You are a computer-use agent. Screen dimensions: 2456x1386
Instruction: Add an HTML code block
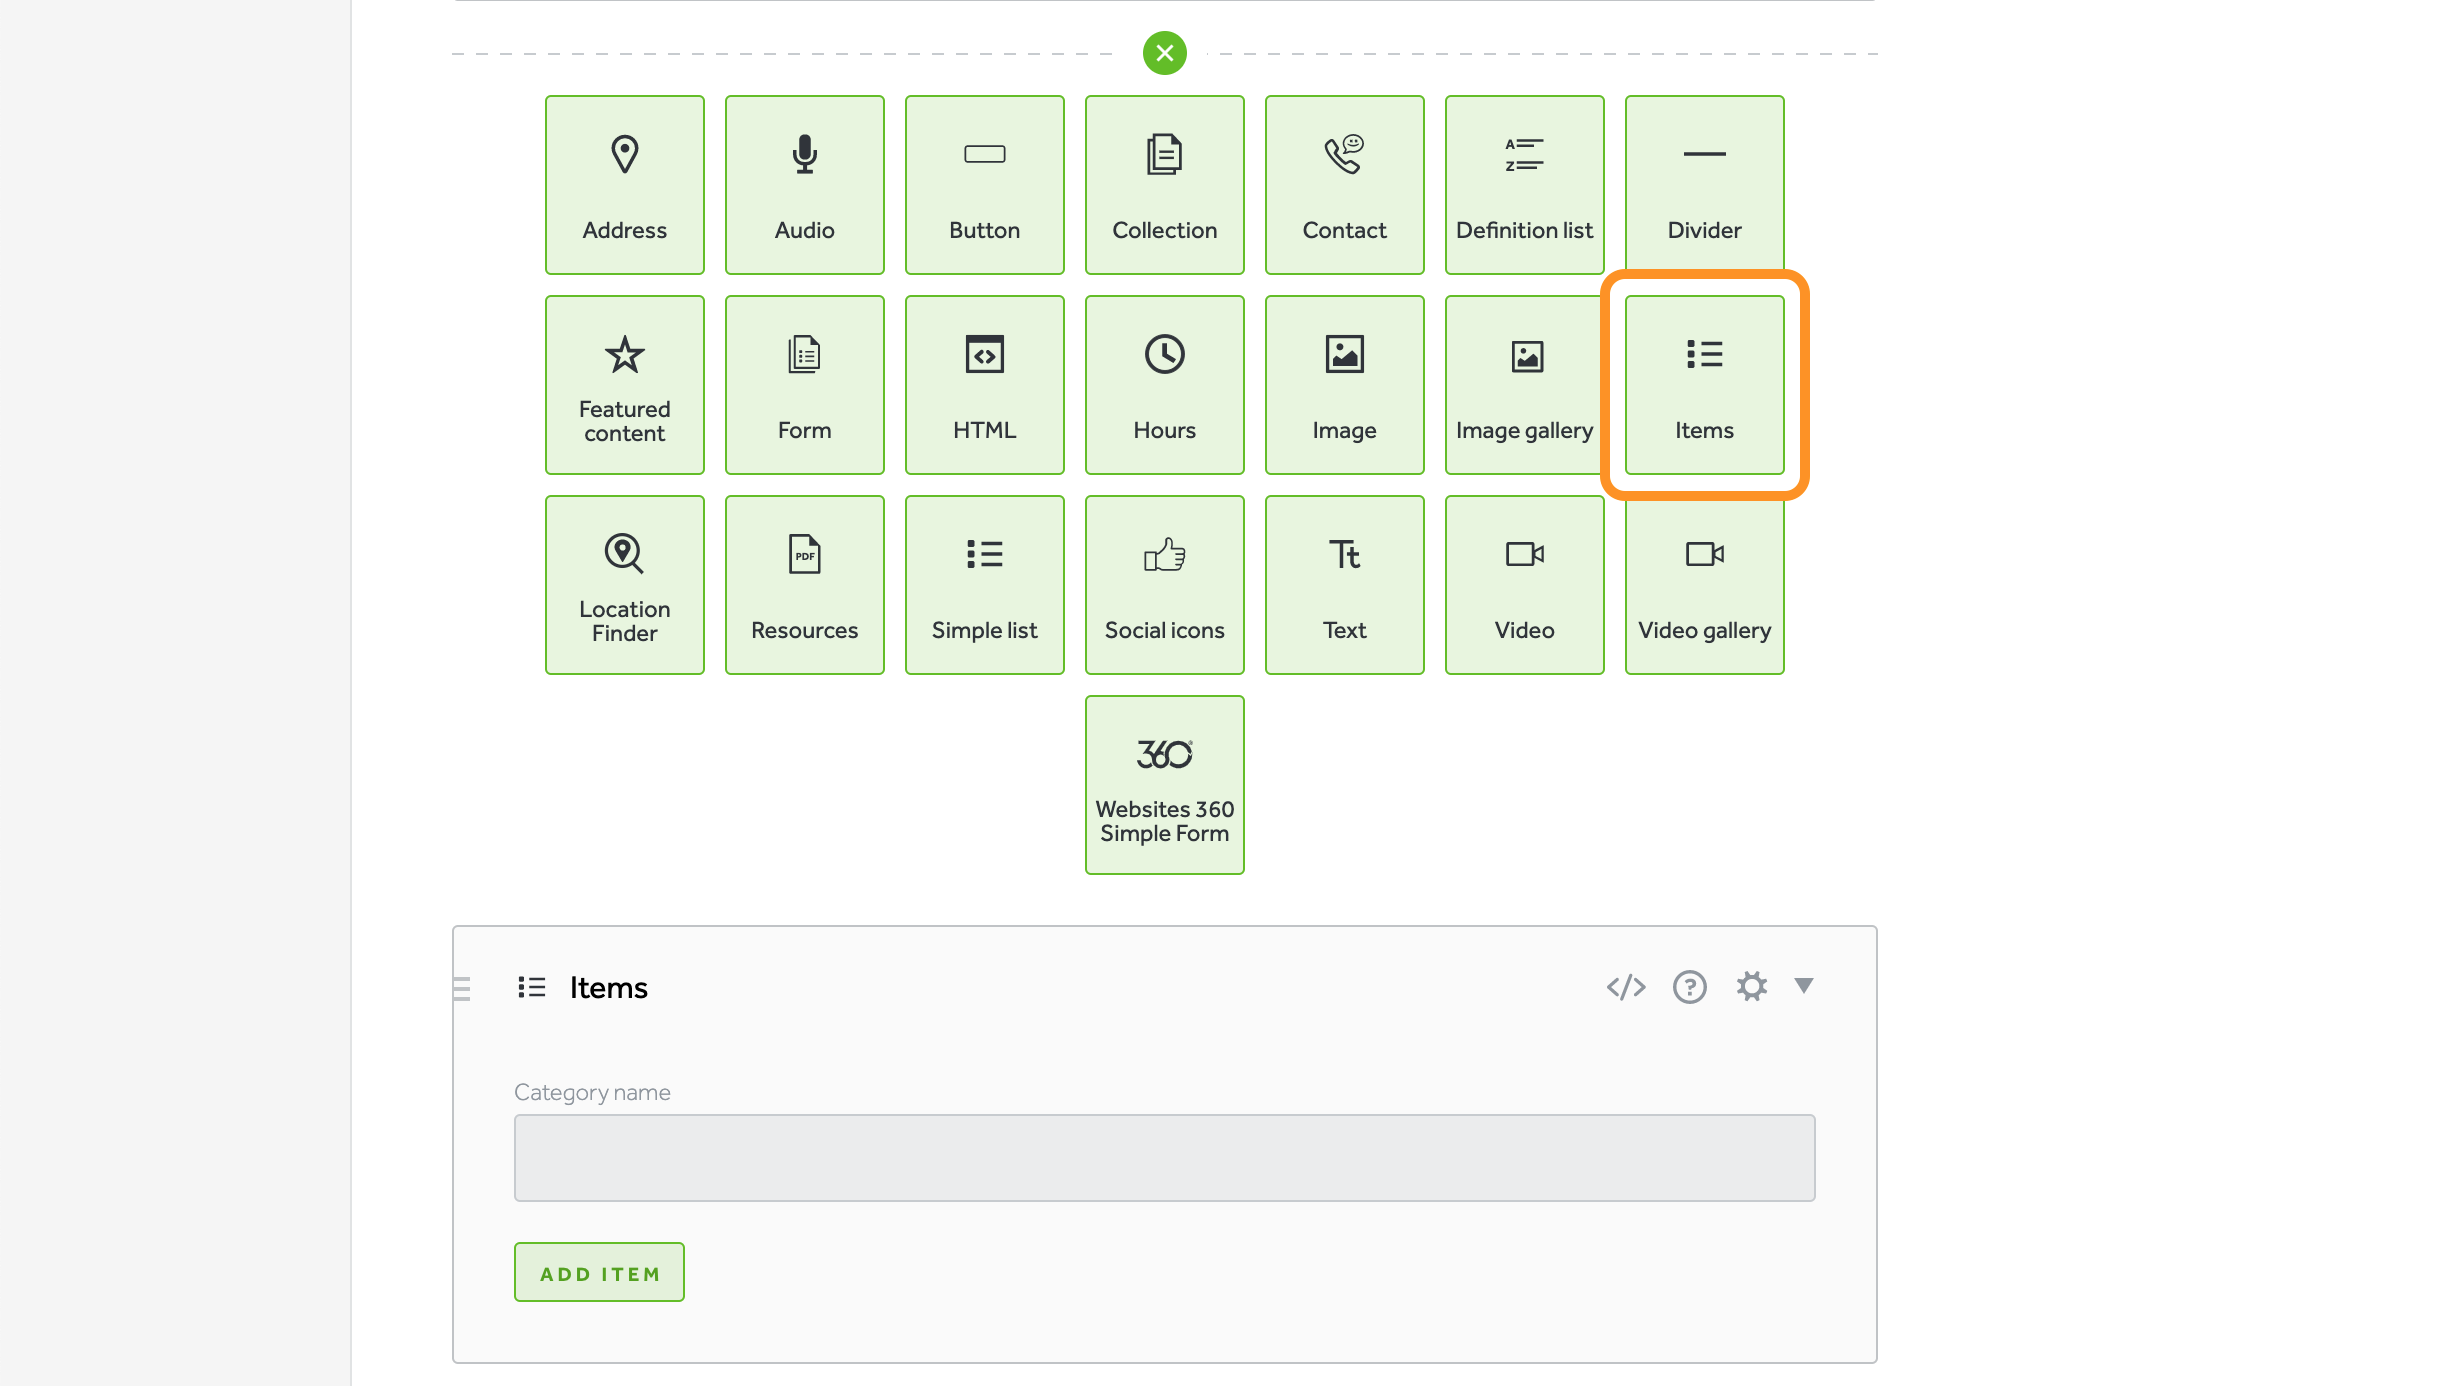(984, 385)
